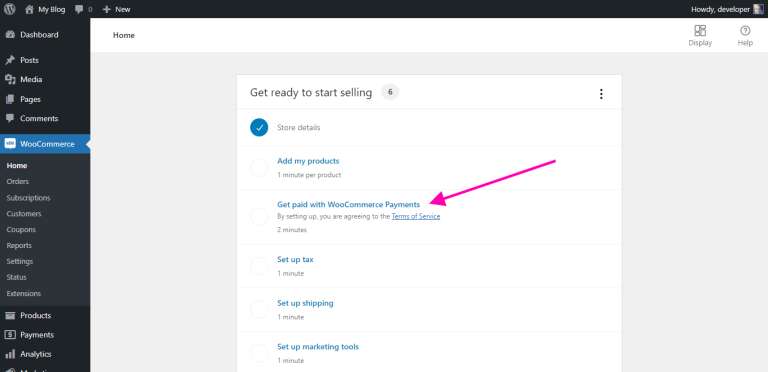Open WooCommerce Home submenu
The height and width of the screenshot is (372, 768).
pyautogui.click(x=17, y=165)
